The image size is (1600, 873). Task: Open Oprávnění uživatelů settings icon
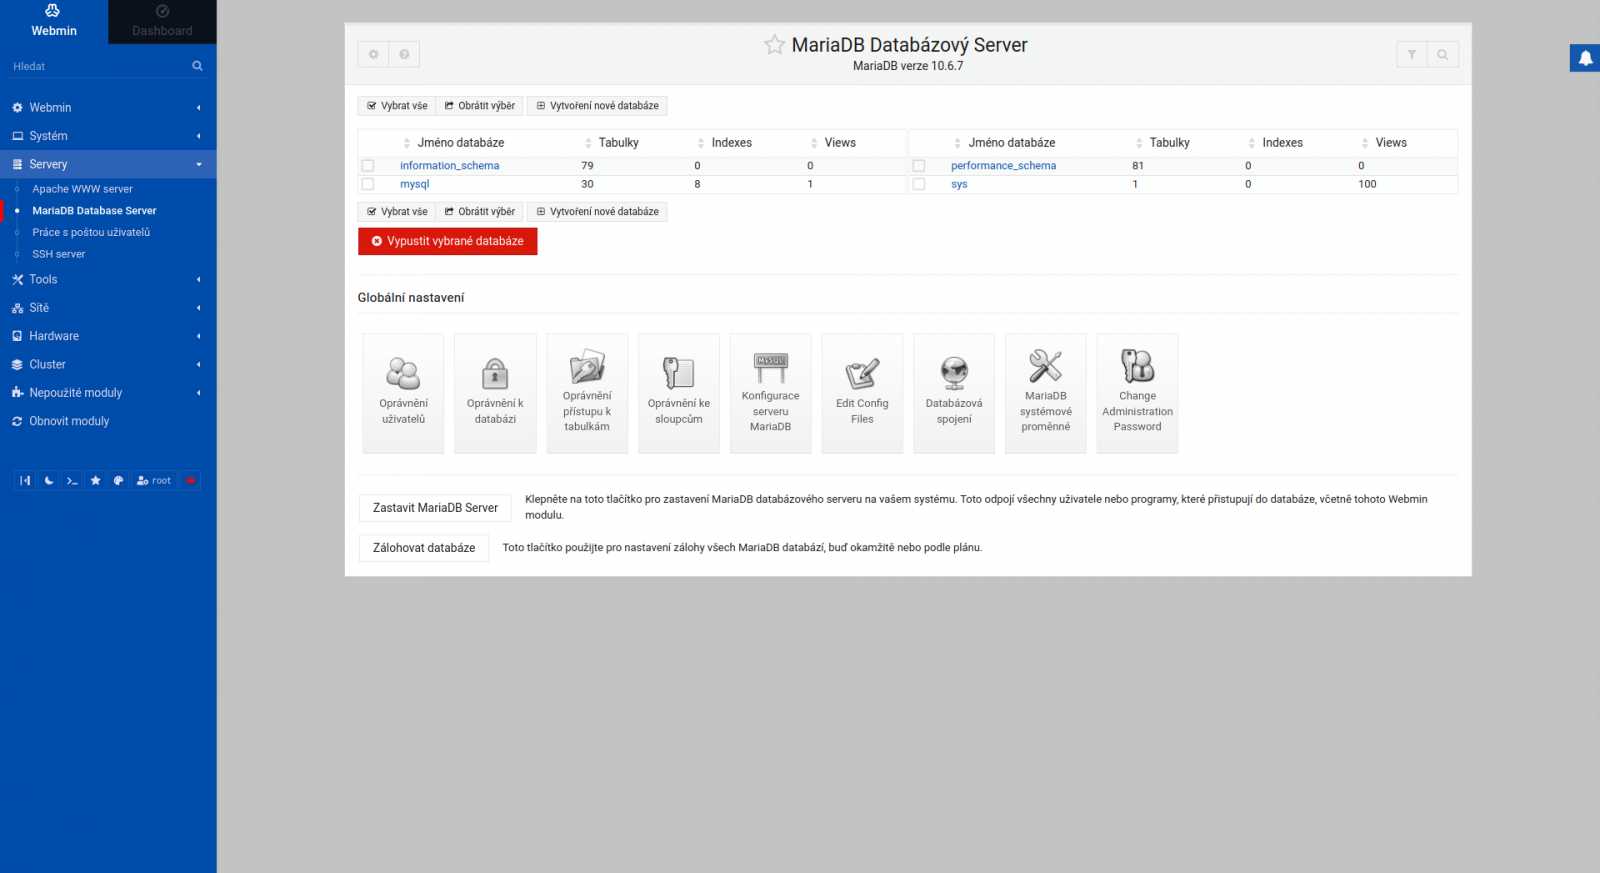(403, 393)
